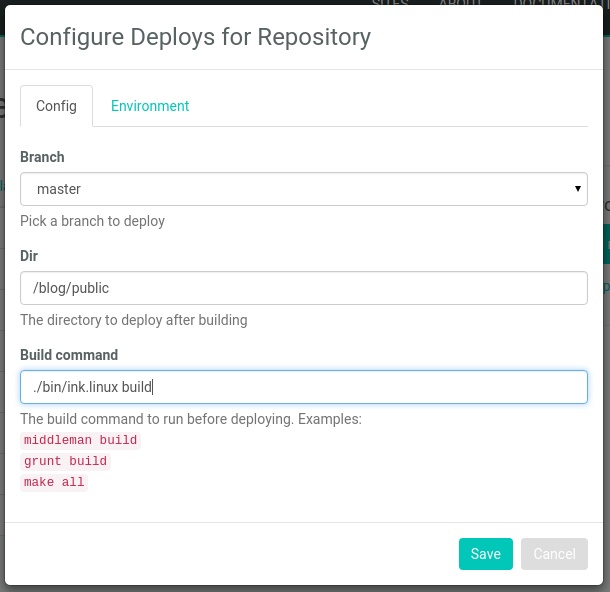Click the 'directory to deploy after building' hint
The image size is (610, 592).
point(133,320)
